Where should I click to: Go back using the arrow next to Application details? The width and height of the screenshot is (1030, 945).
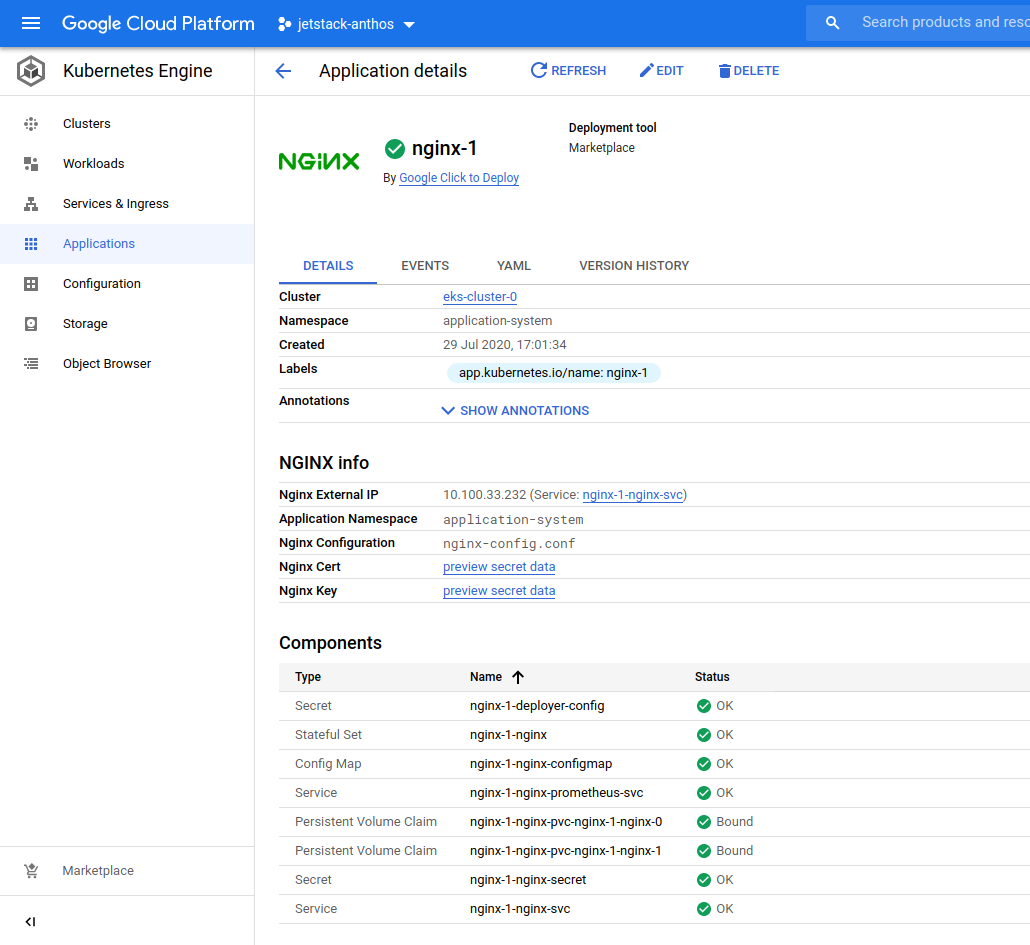point(283,70)
